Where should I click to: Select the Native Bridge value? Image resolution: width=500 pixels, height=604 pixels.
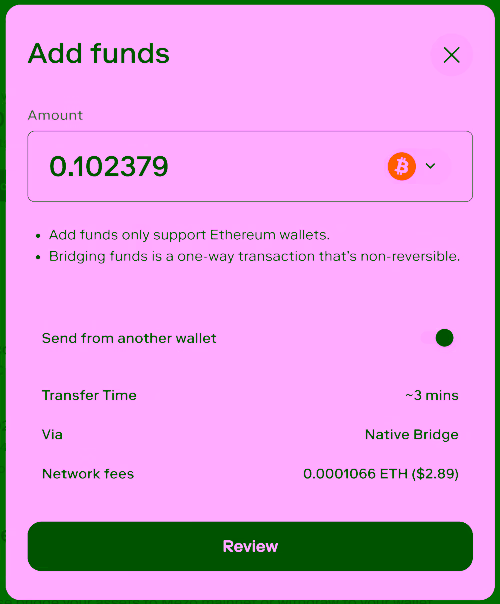(x=411, y=435)
